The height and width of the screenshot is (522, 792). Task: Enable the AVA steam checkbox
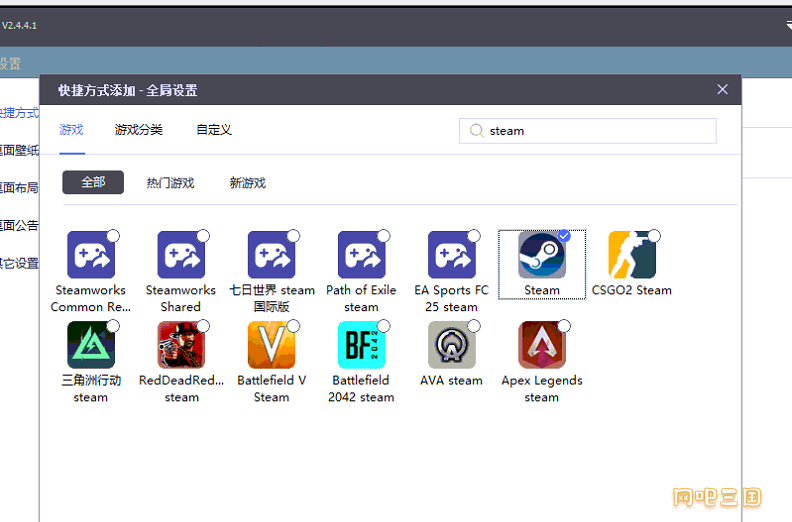[474, 326]
